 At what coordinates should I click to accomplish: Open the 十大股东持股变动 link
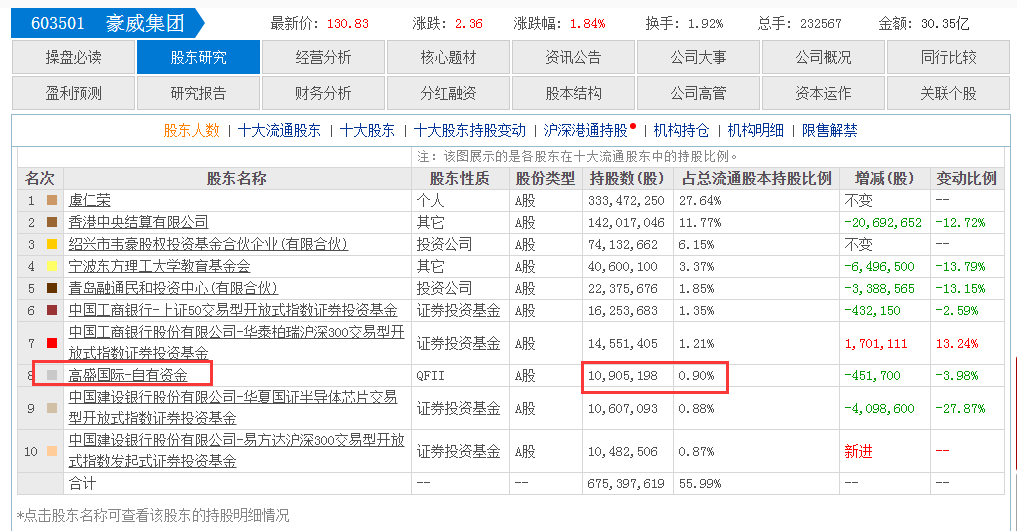pos(470,130)
